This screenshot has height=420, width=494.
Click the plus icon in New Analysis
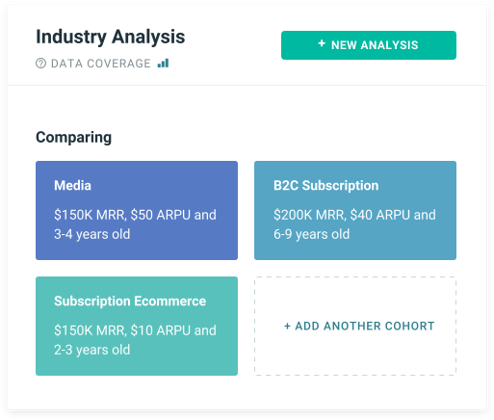coord(321,44)
